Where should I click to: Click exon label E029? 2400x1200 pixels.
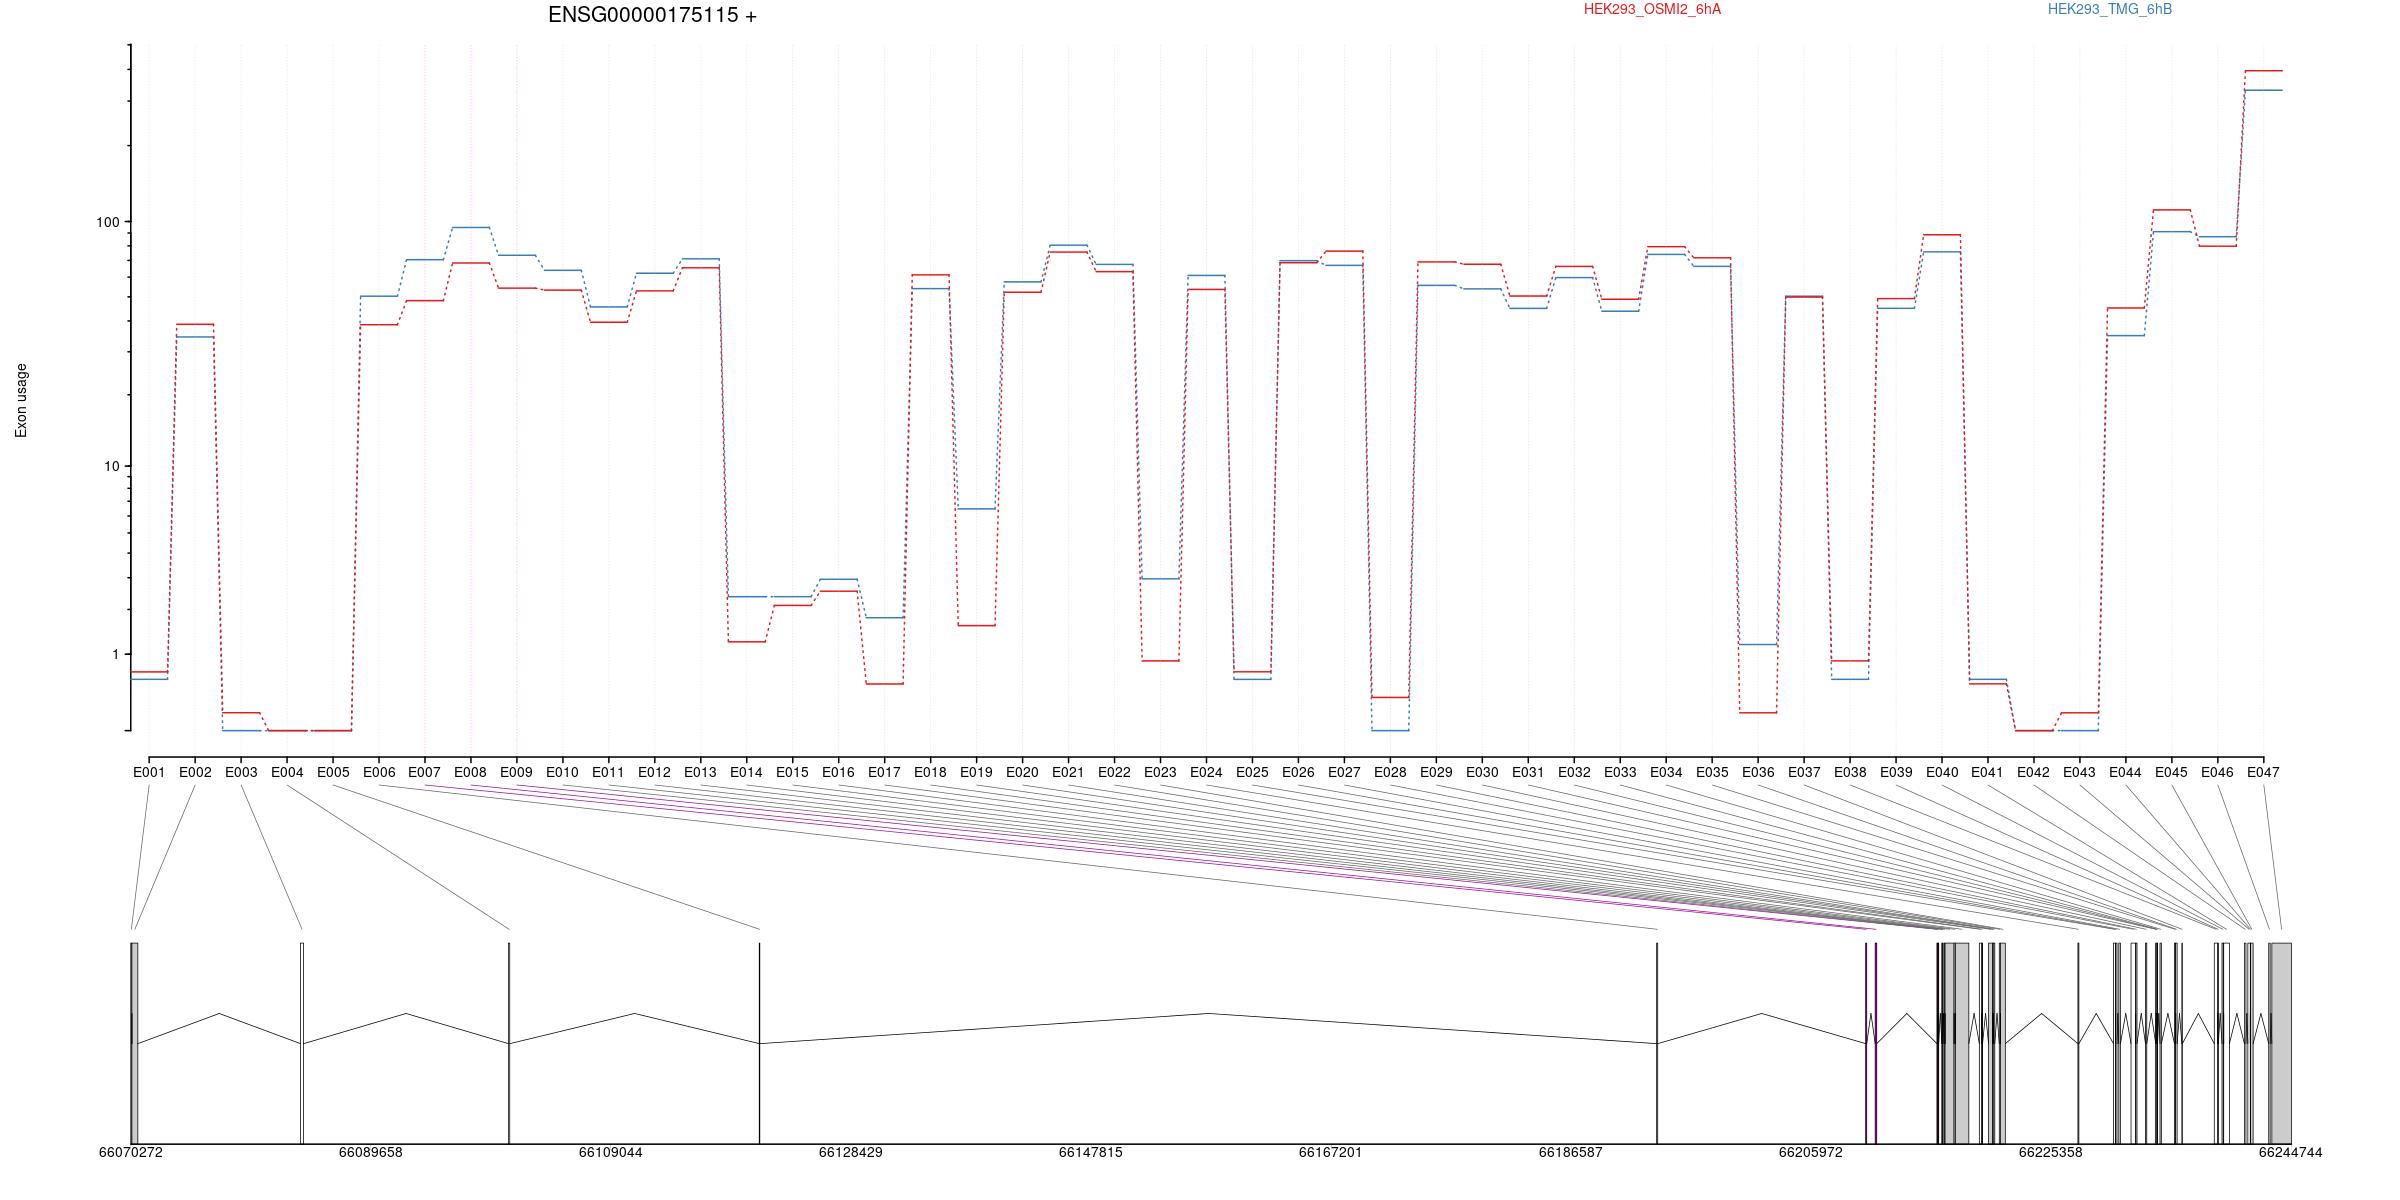[1437, 772]
